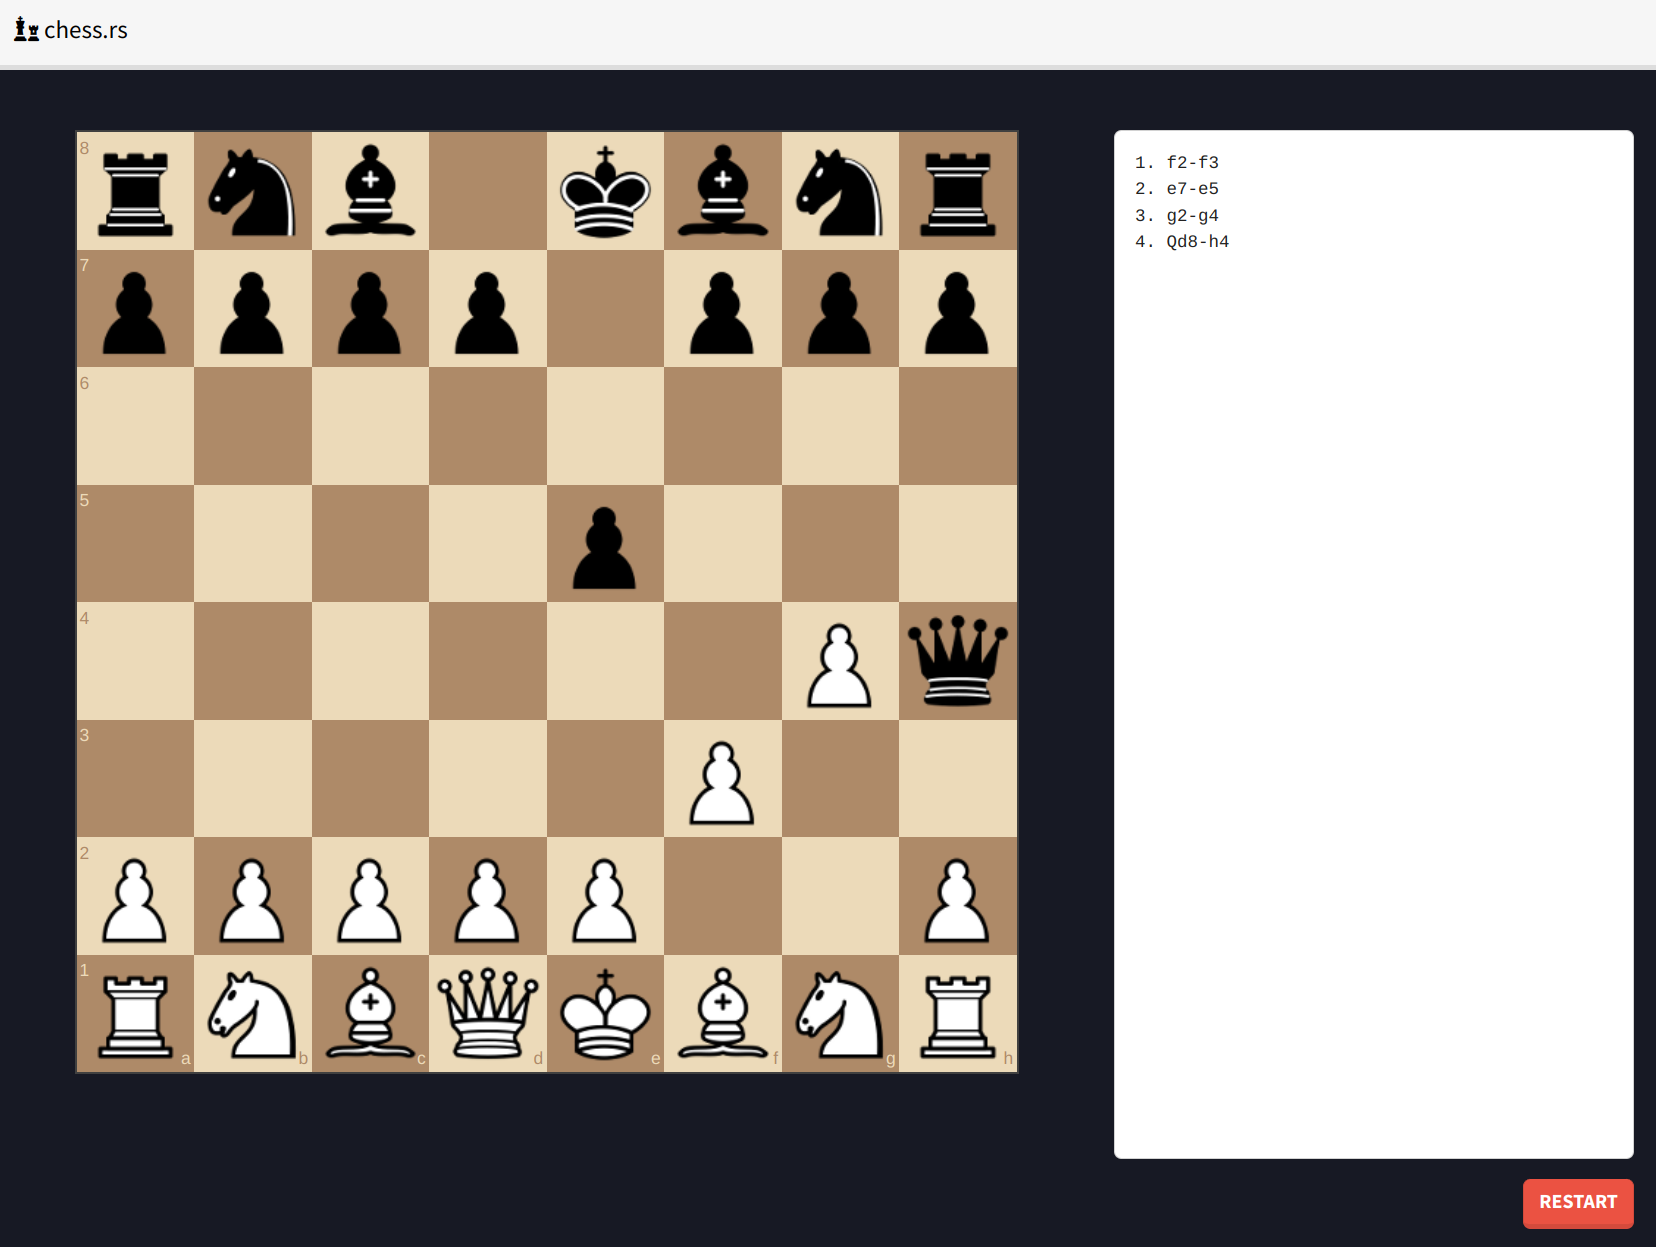
Task: Click the white pawn on g4
Action: click(840, 661)
